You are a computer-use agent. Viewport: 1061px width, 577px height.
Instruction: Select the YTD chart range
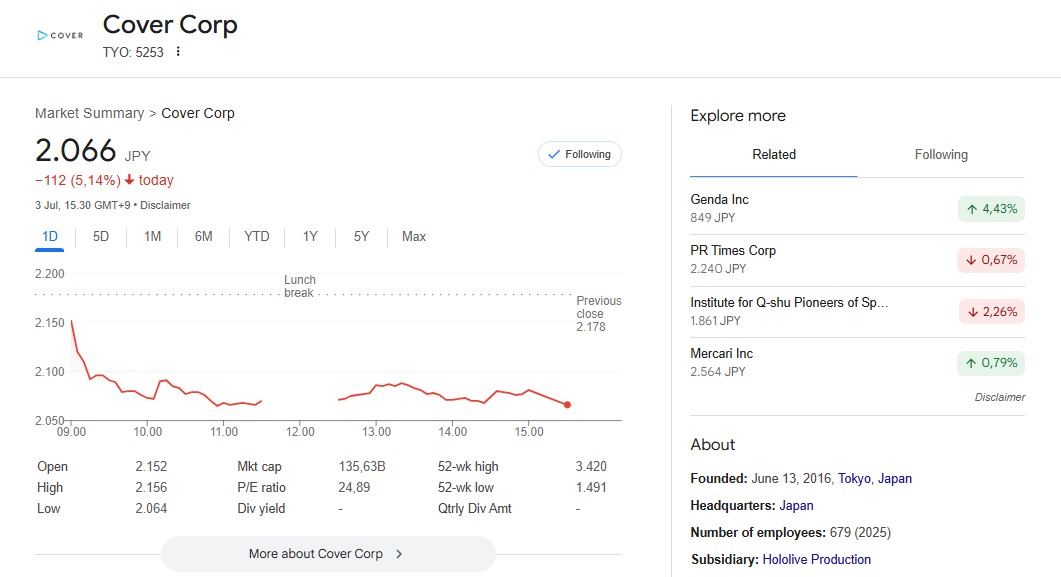[x=256, y=237]
